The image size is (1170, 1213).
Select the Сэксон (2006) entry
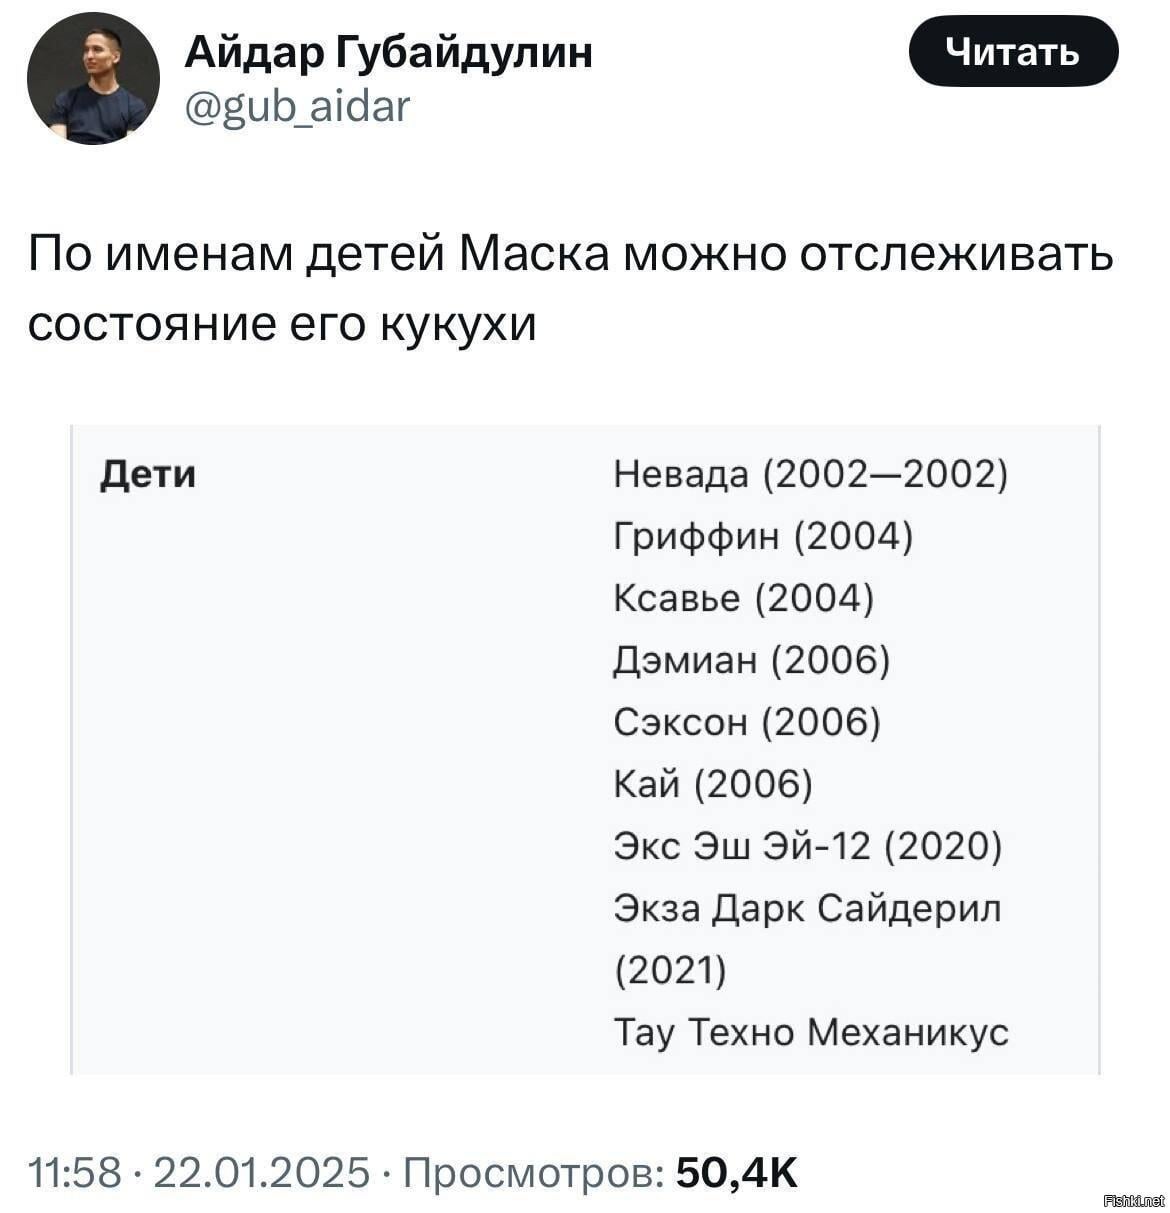tap(747, 721)
